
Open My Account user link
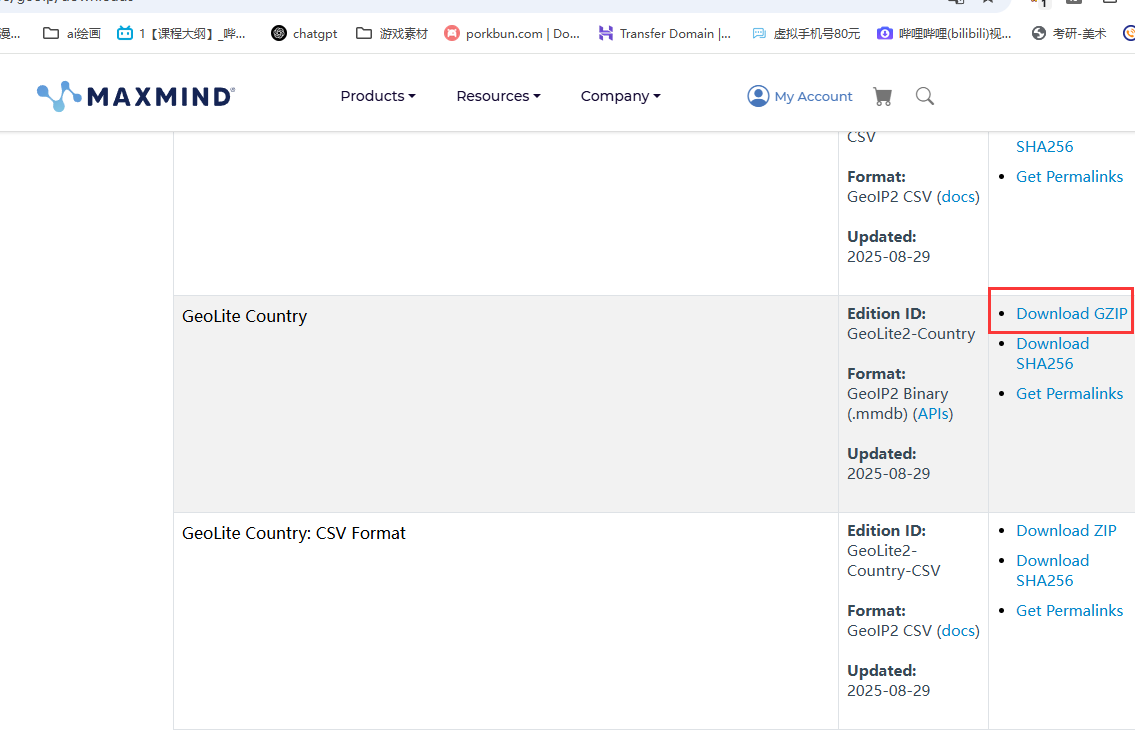(800, 96)
